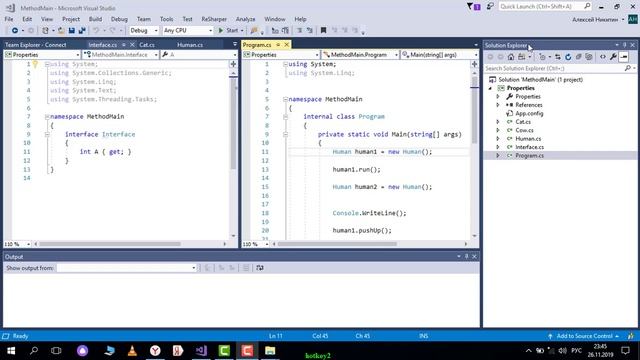The height and width of the screenshot is (360, 640).
Task: Toggle pin on Interface.cs tab
Action: point(124,44)
